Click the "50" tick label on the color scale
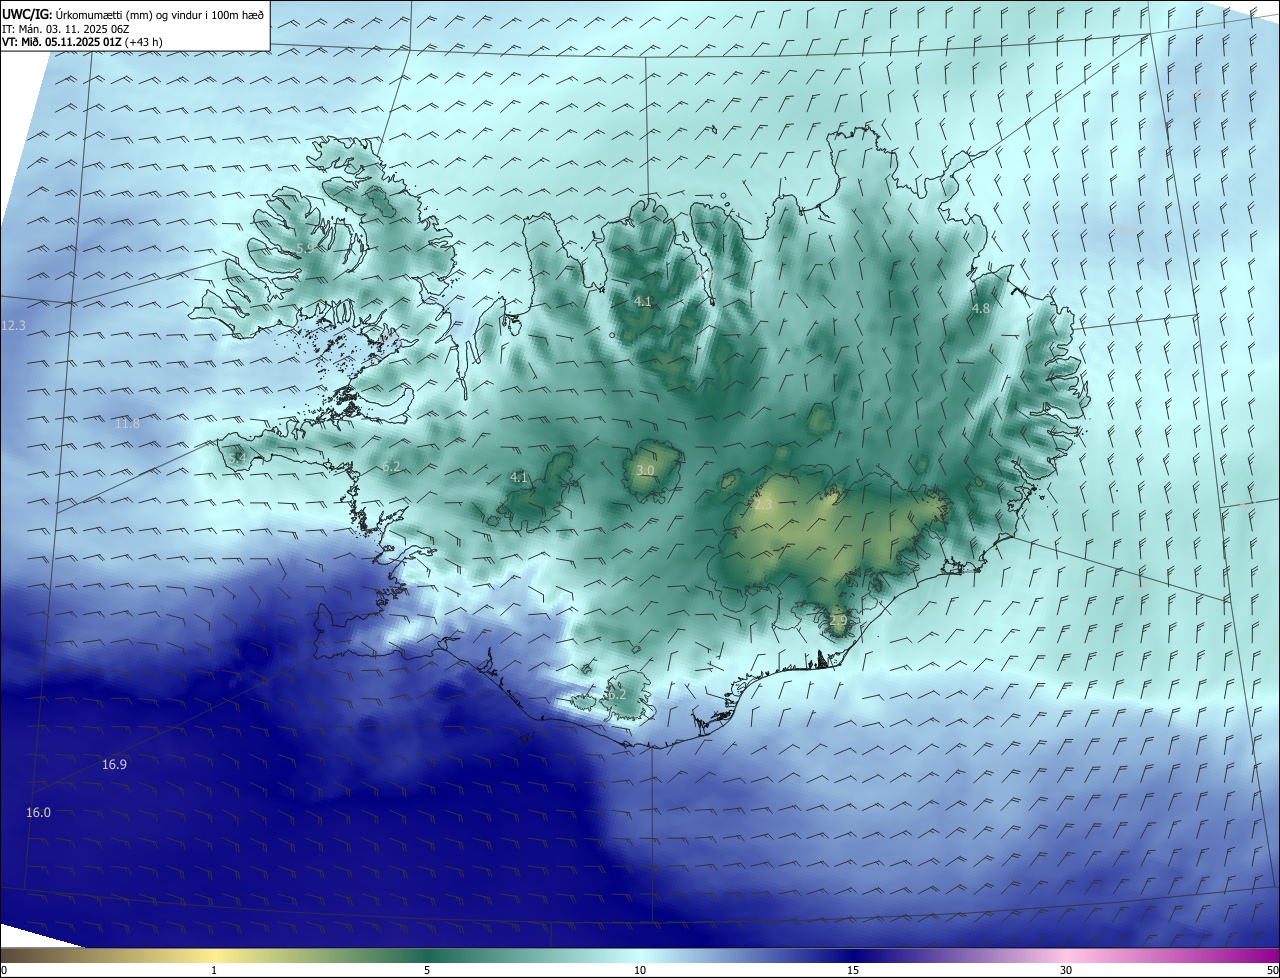Screen dimensions: 1280x978 (1272, 971)
